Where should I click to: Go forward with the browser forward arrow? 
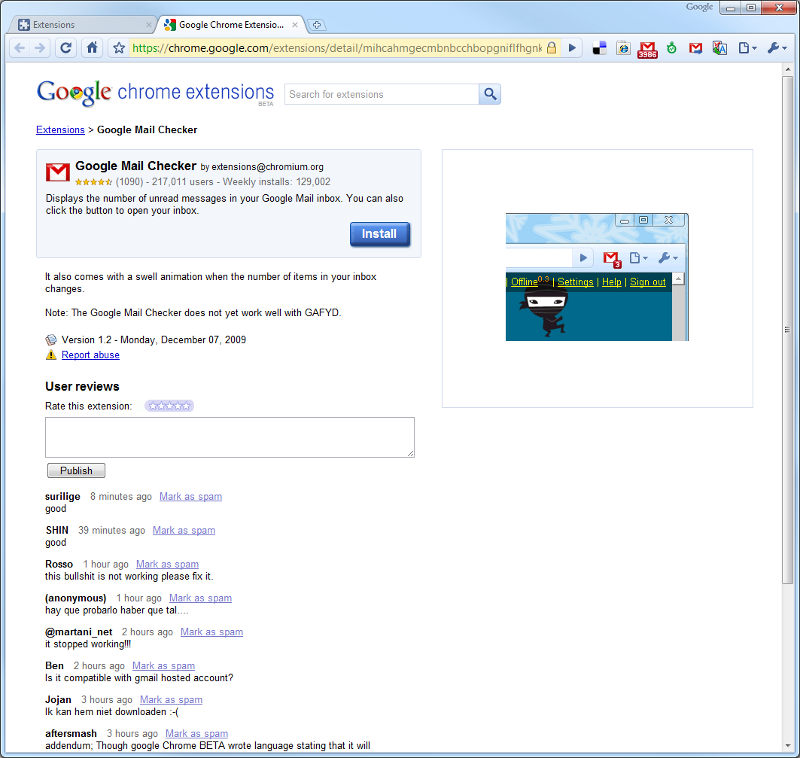(39, 48)
